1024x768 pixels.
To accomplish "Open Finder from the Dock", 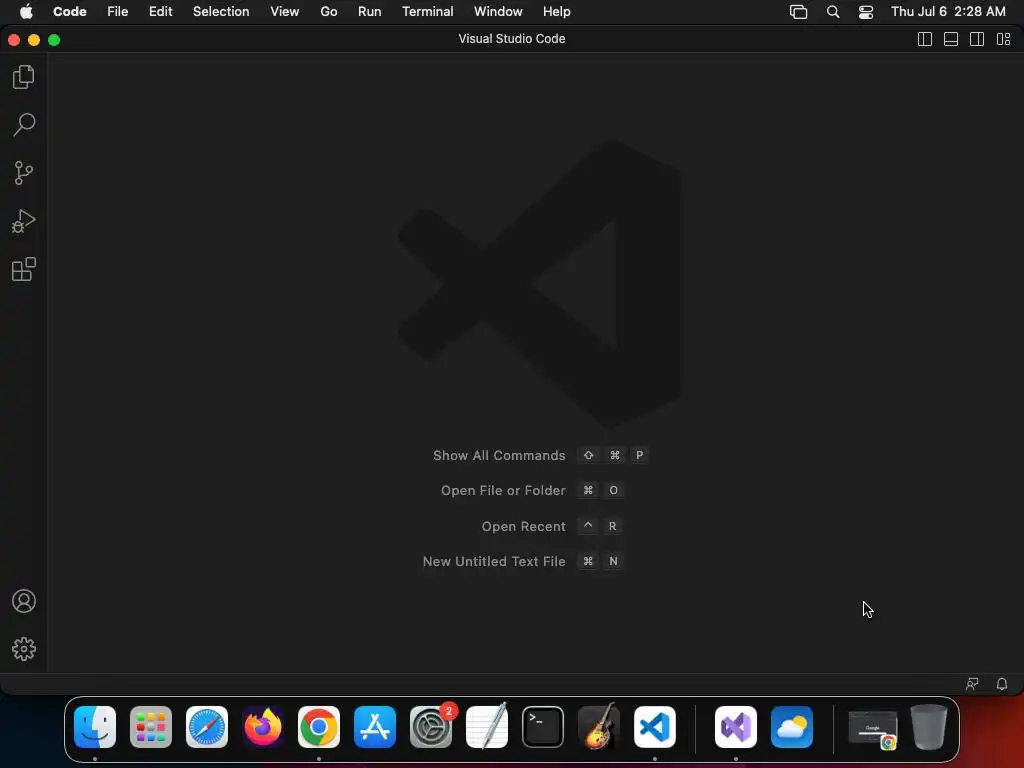I will [x=95, y=727].
